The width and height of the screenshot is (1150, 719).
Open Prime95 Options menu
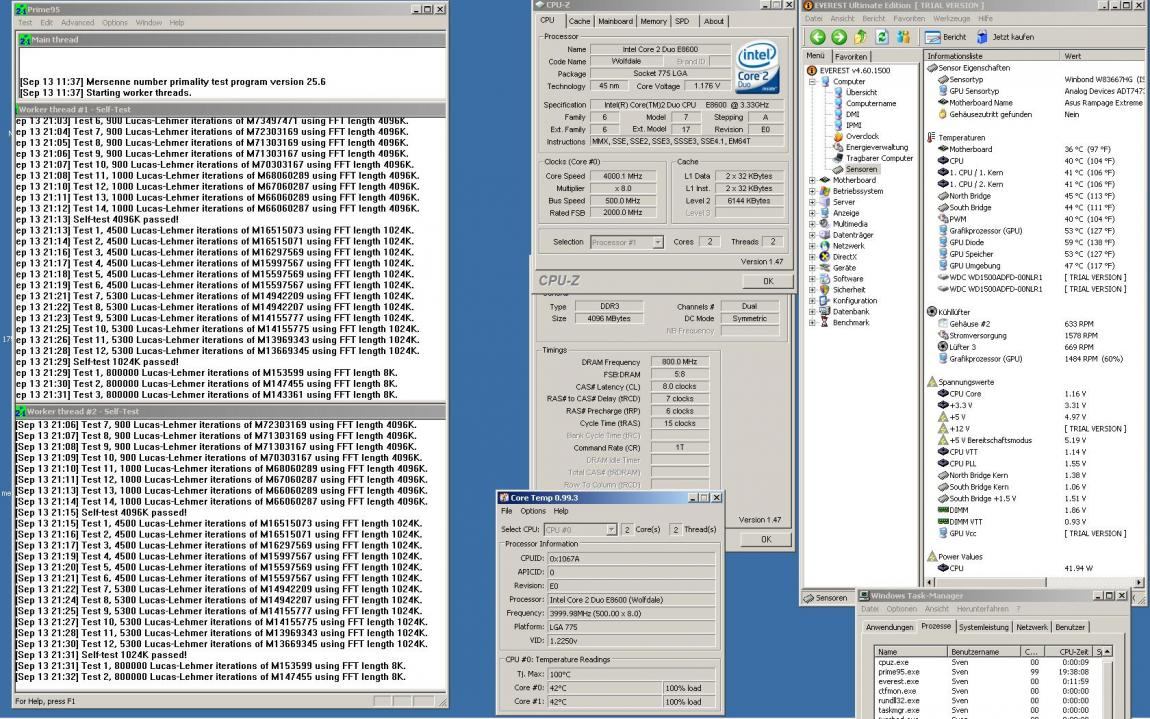click(114, 23)
